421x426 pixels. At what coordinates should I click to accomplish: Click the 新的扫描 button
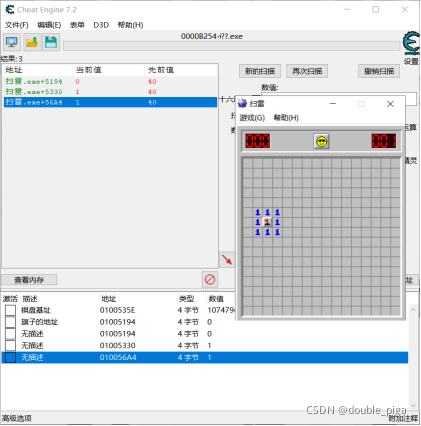260,71
